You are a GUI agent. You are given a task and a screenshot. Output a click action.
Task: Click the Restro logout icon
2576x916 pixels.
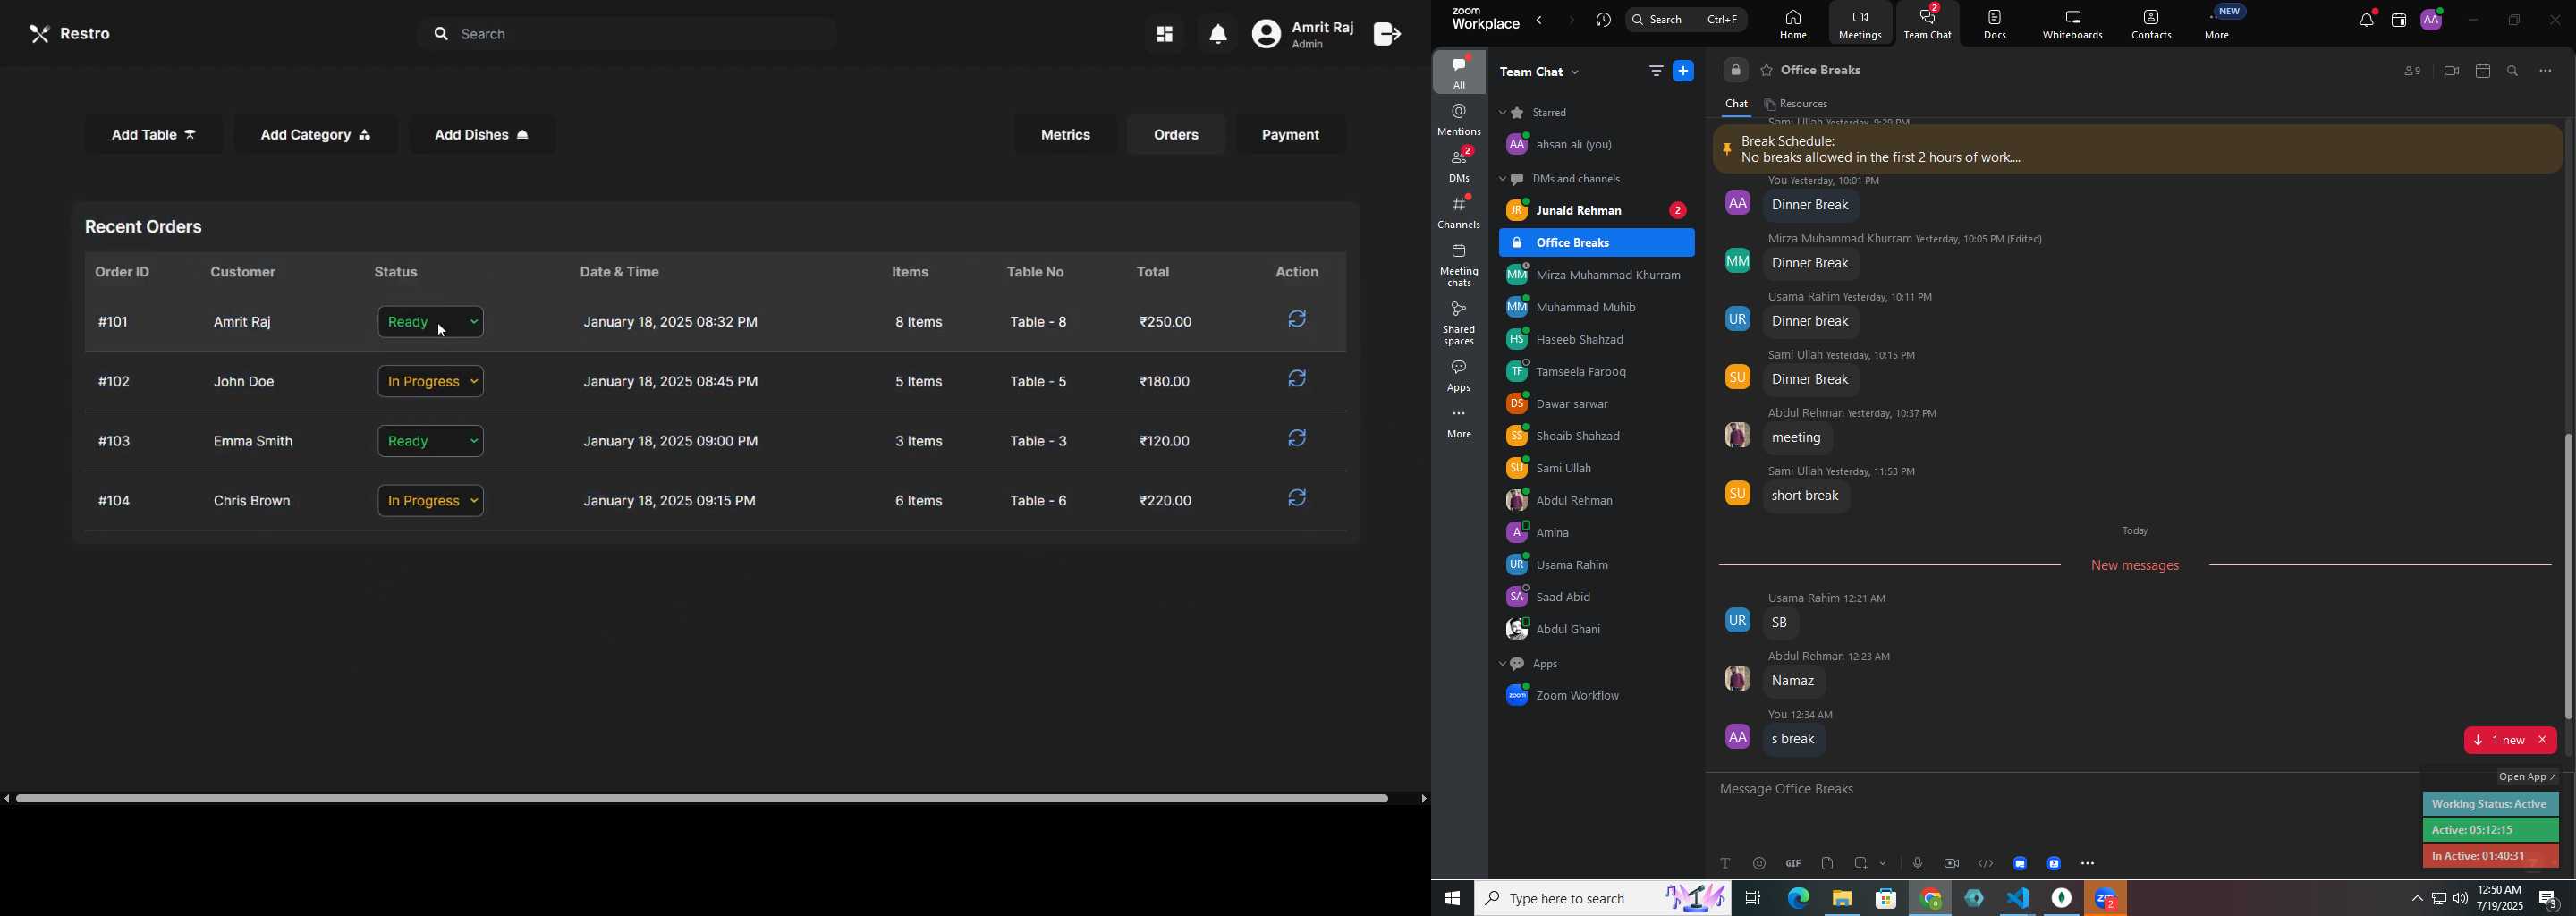coord(1386,35)
